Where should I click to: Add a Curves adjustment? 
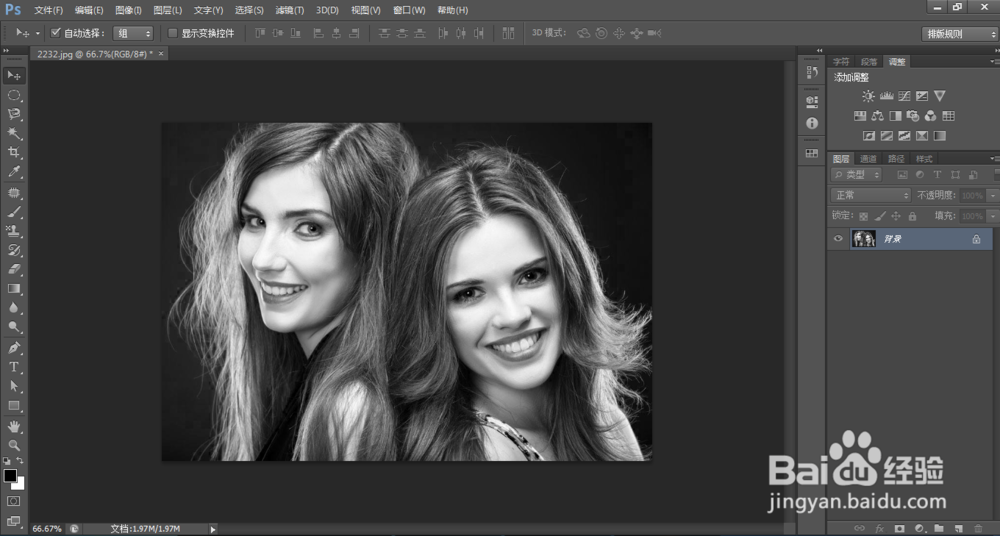(904, 96)
